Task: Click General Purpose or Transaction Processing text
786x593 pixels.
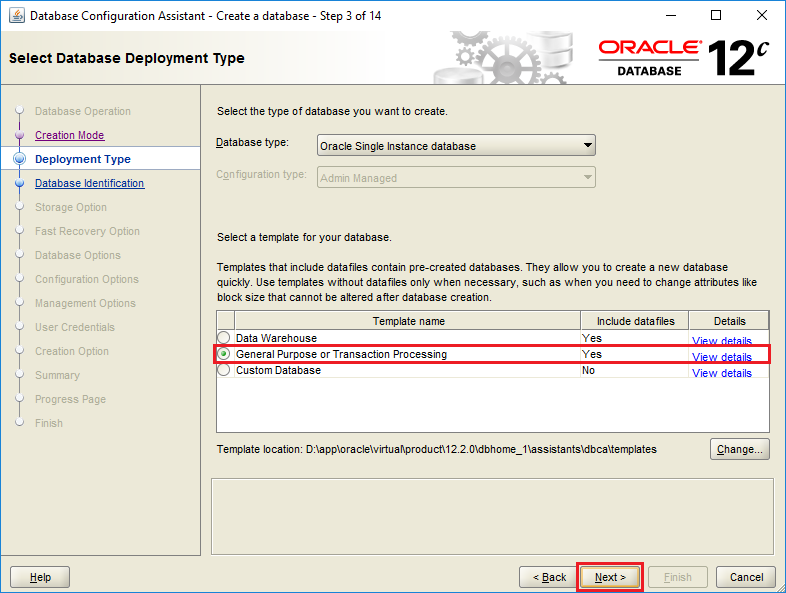Action: (x=341, y=354)
